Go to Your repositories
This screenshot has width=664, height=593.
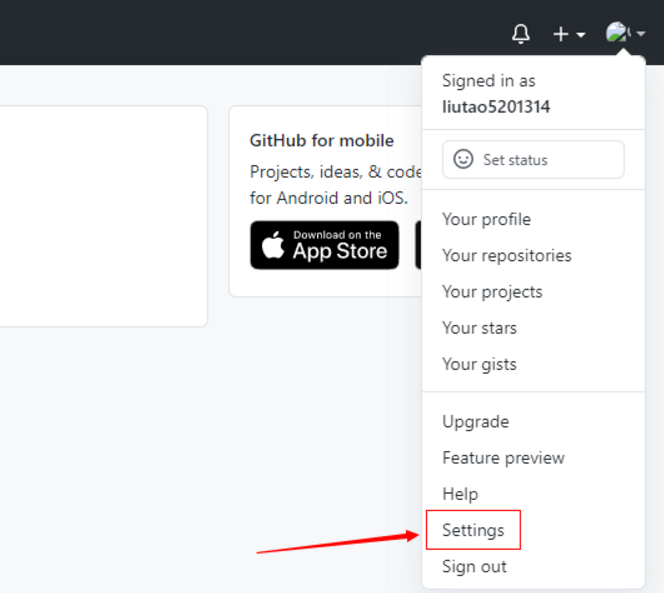[507, 255]
